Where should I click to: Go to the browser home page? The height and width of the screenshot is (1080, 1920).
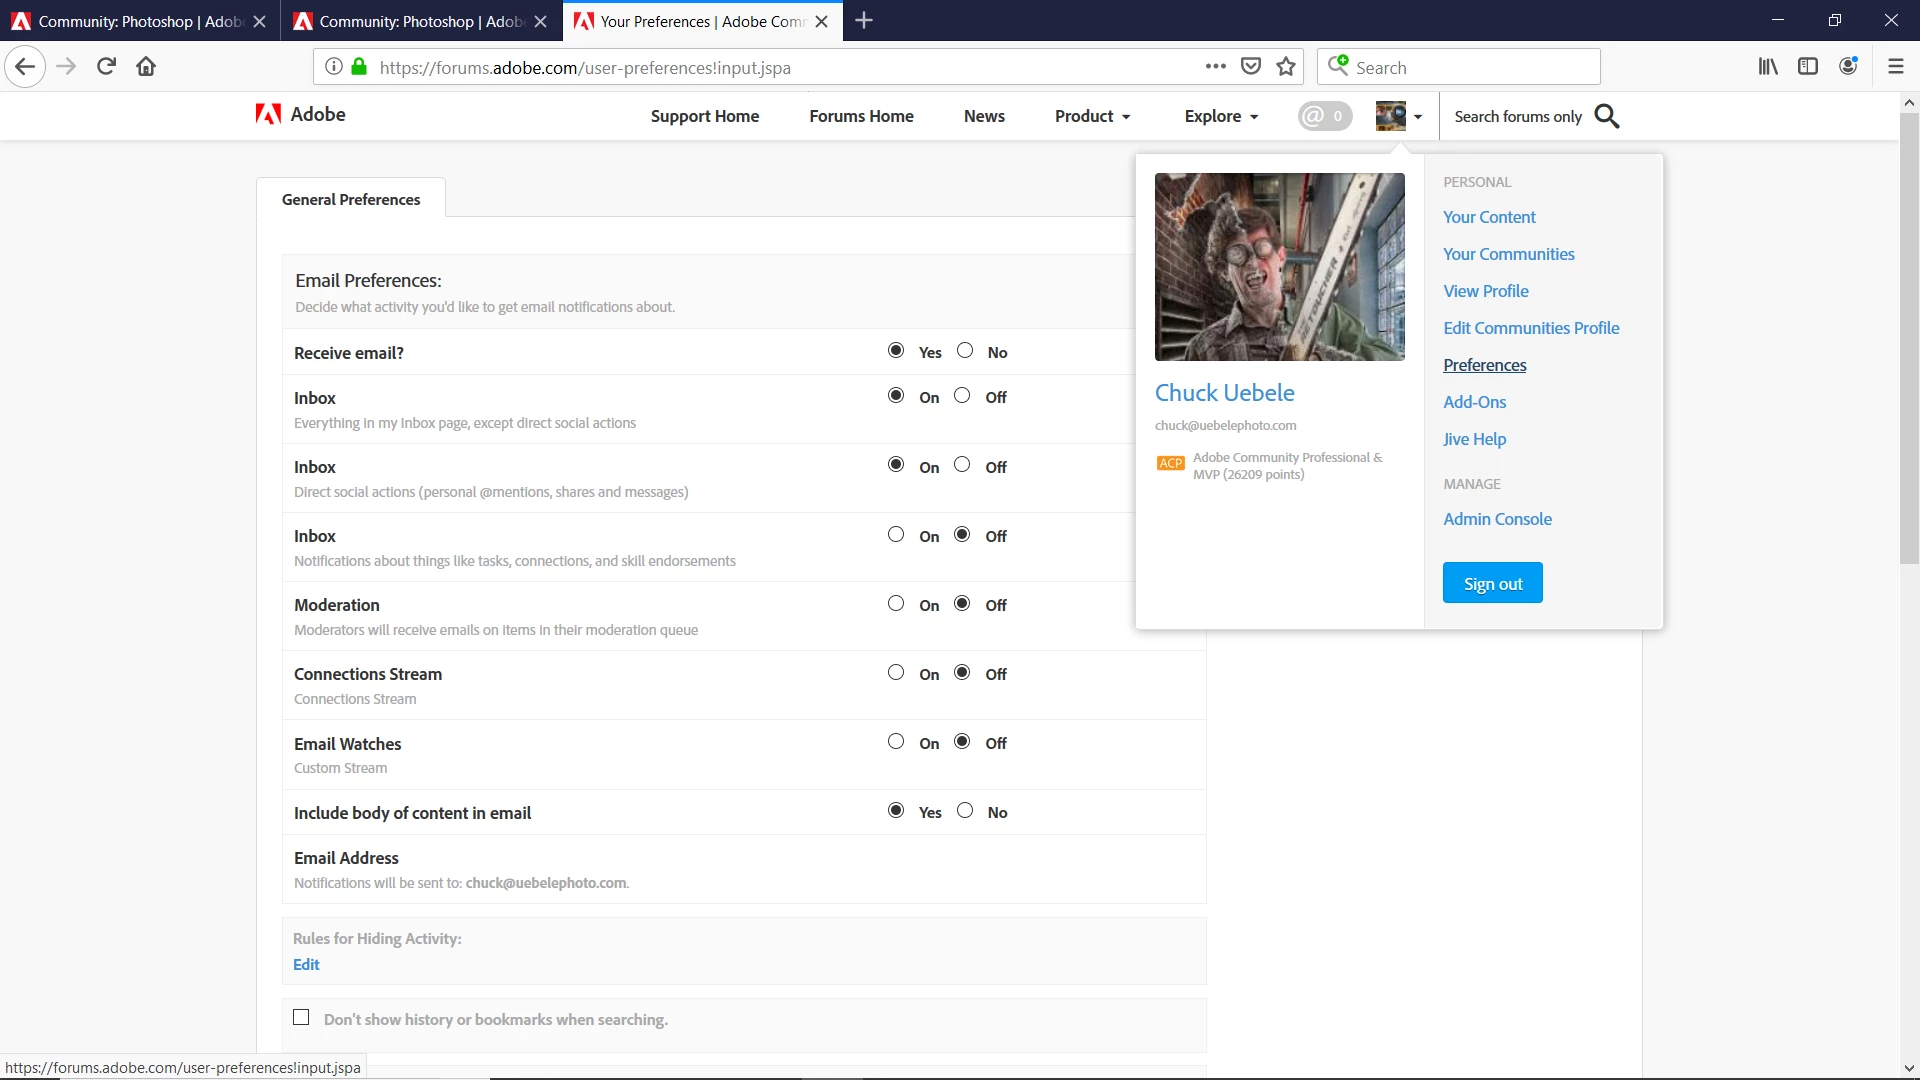(146, 67)
